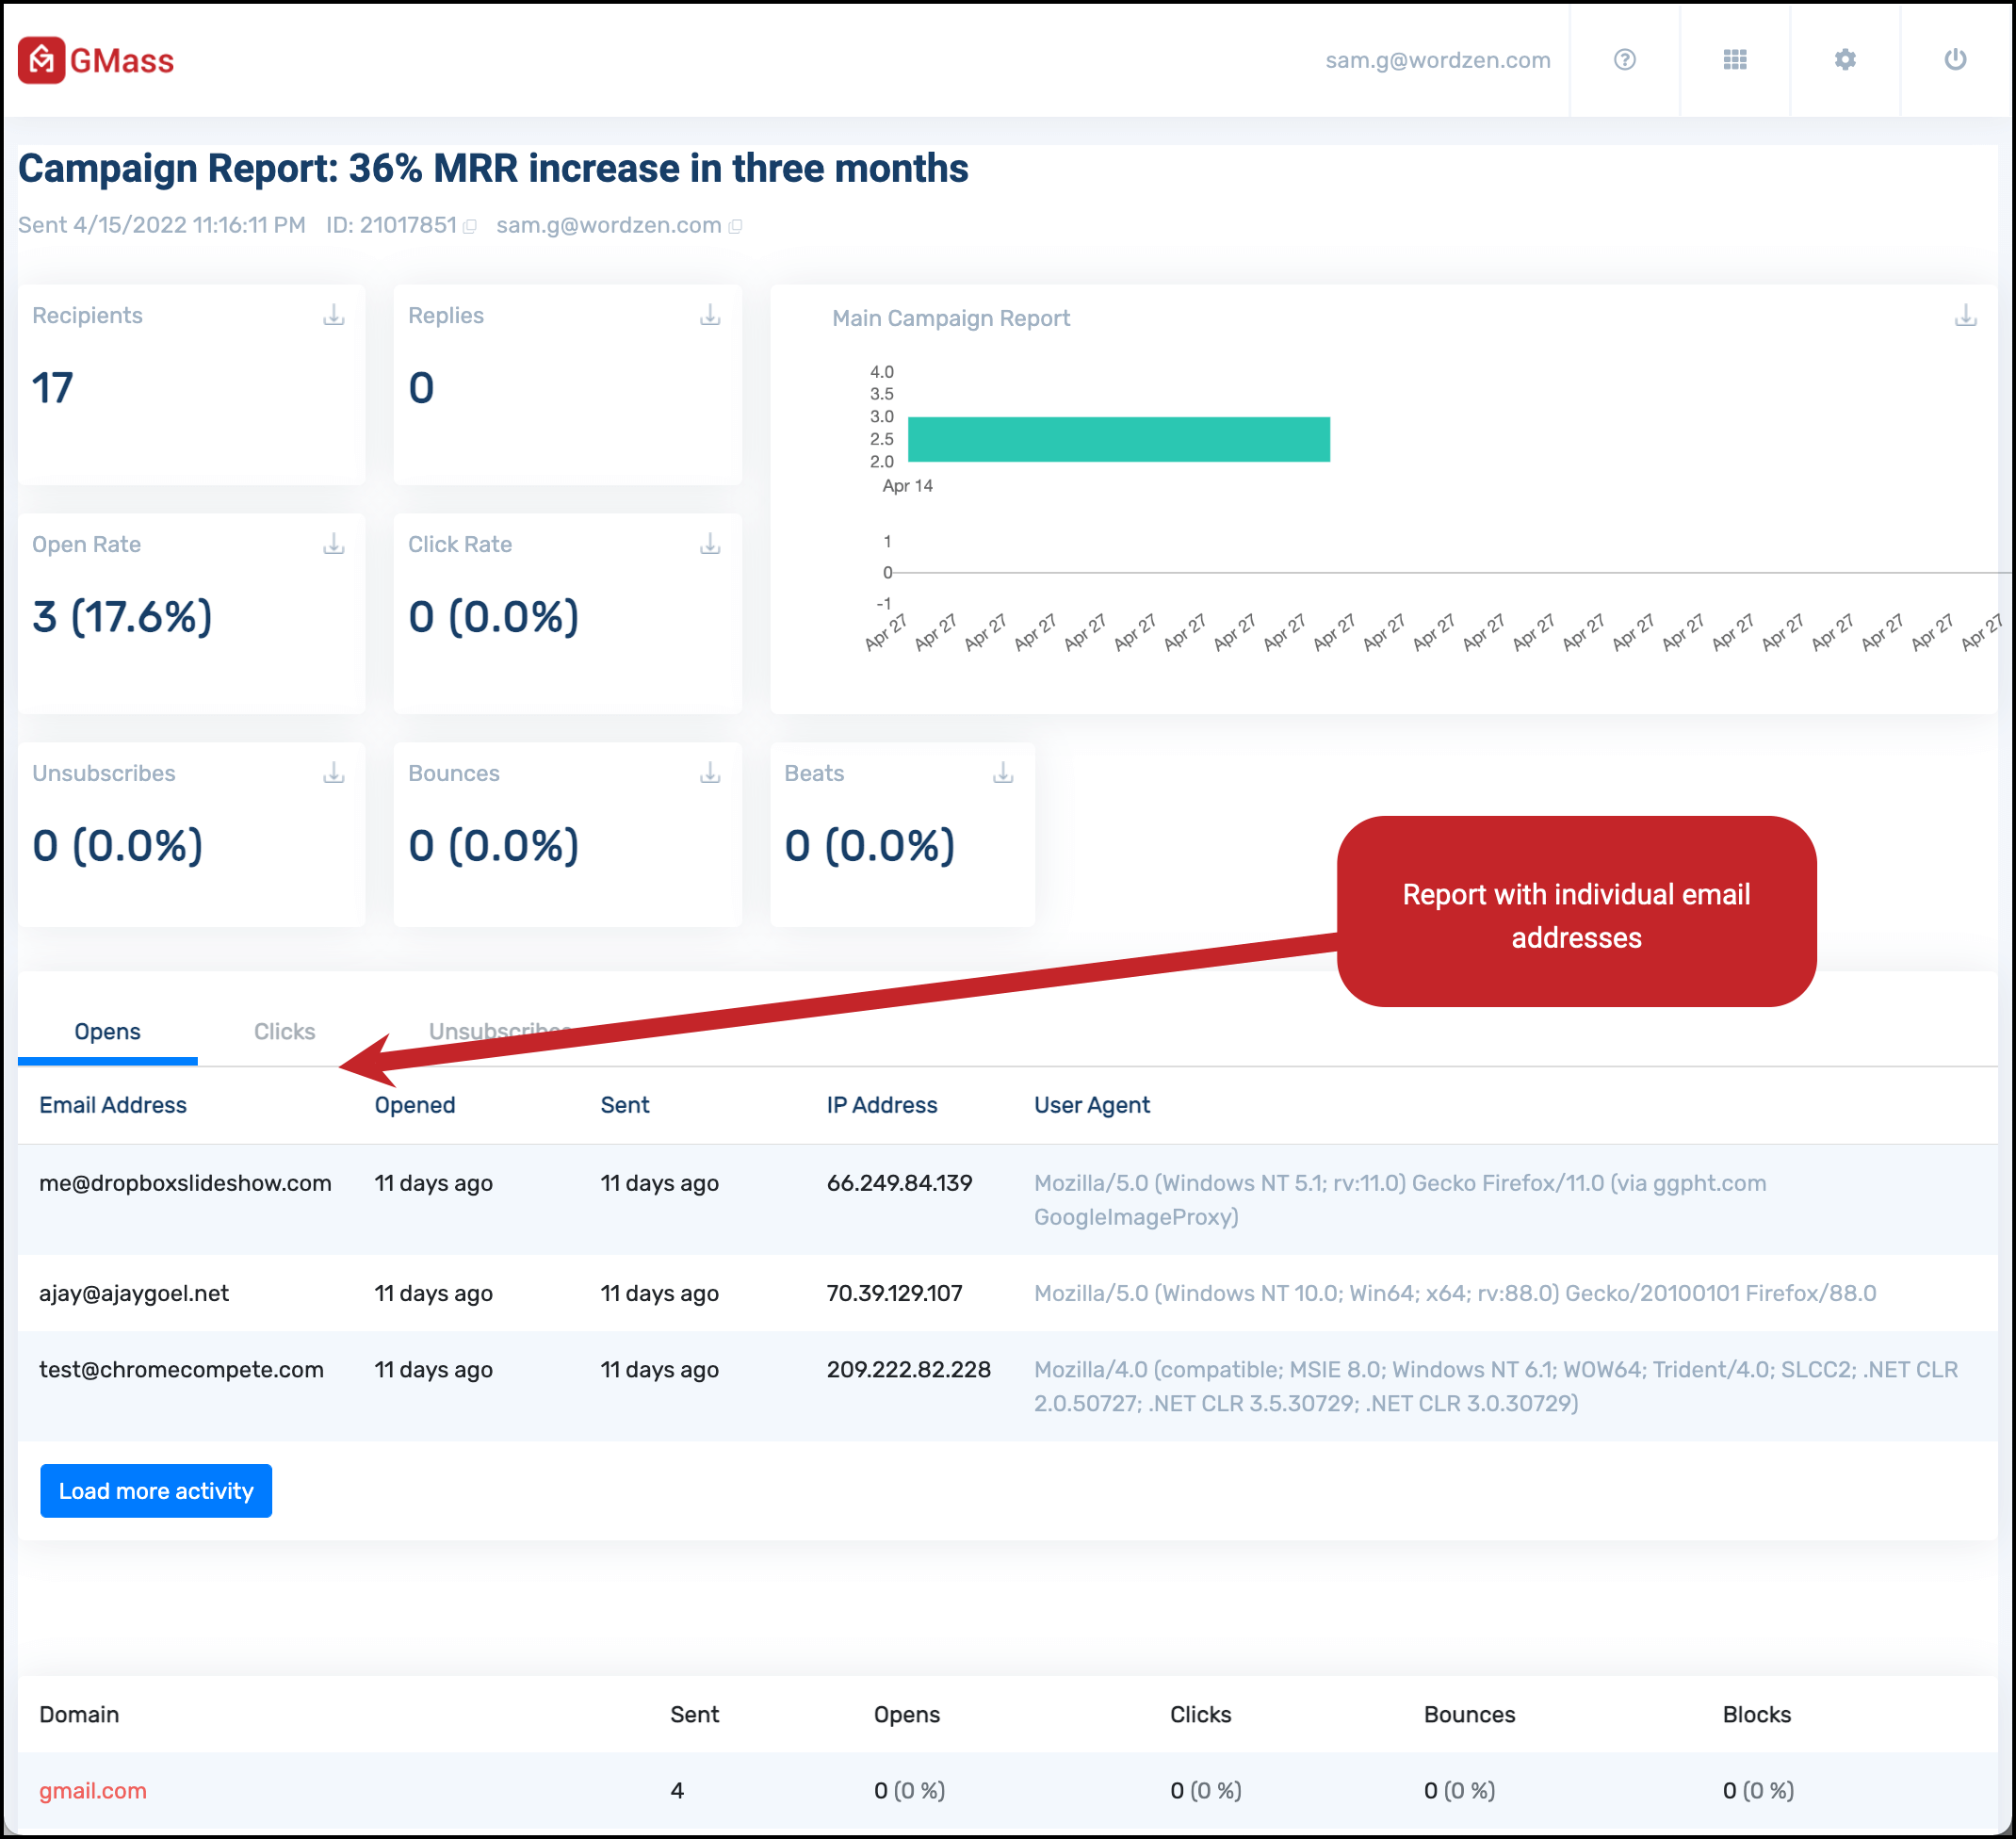Click the power logout icon
The width and height of the screenshot is (2016, 1839).
pyautogui.click(x=1955, y=60)
